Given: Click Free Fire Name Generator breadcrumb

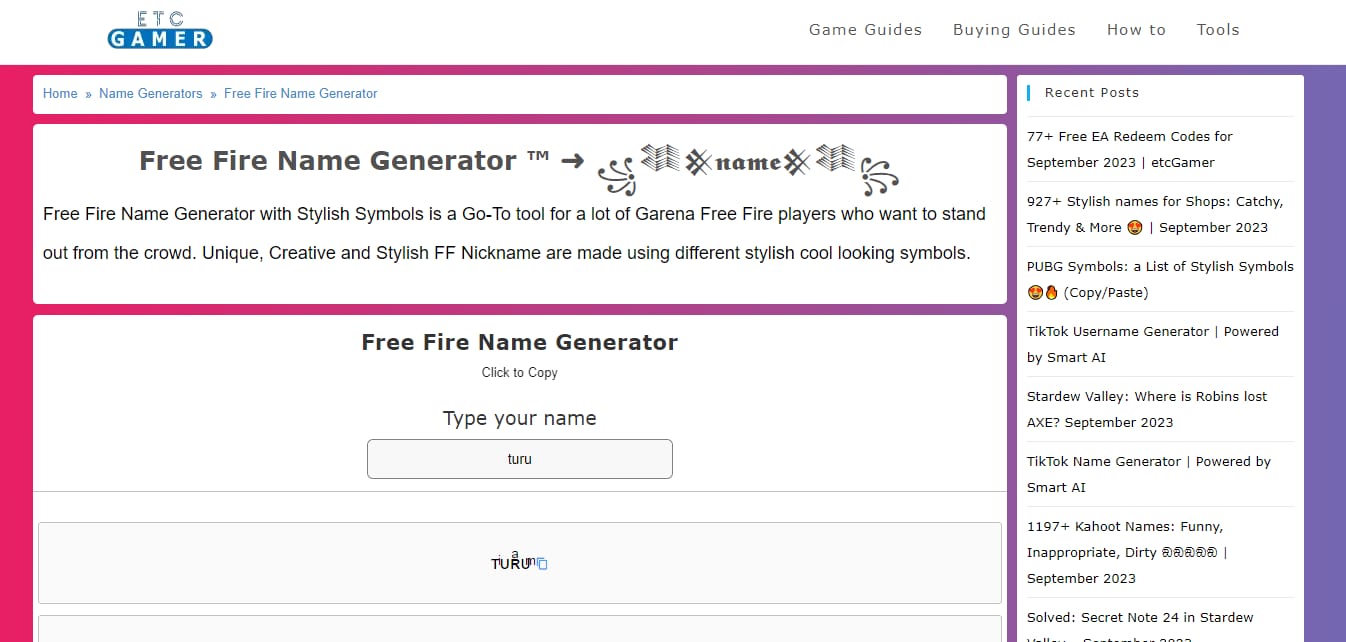Looking at the screenshot, I should [x=301, y=93].
